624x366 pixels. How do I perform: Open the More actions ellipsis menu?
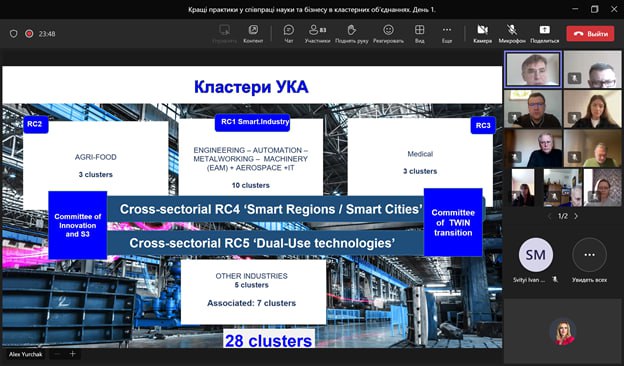pyautogui.click(x=447, y=33)
